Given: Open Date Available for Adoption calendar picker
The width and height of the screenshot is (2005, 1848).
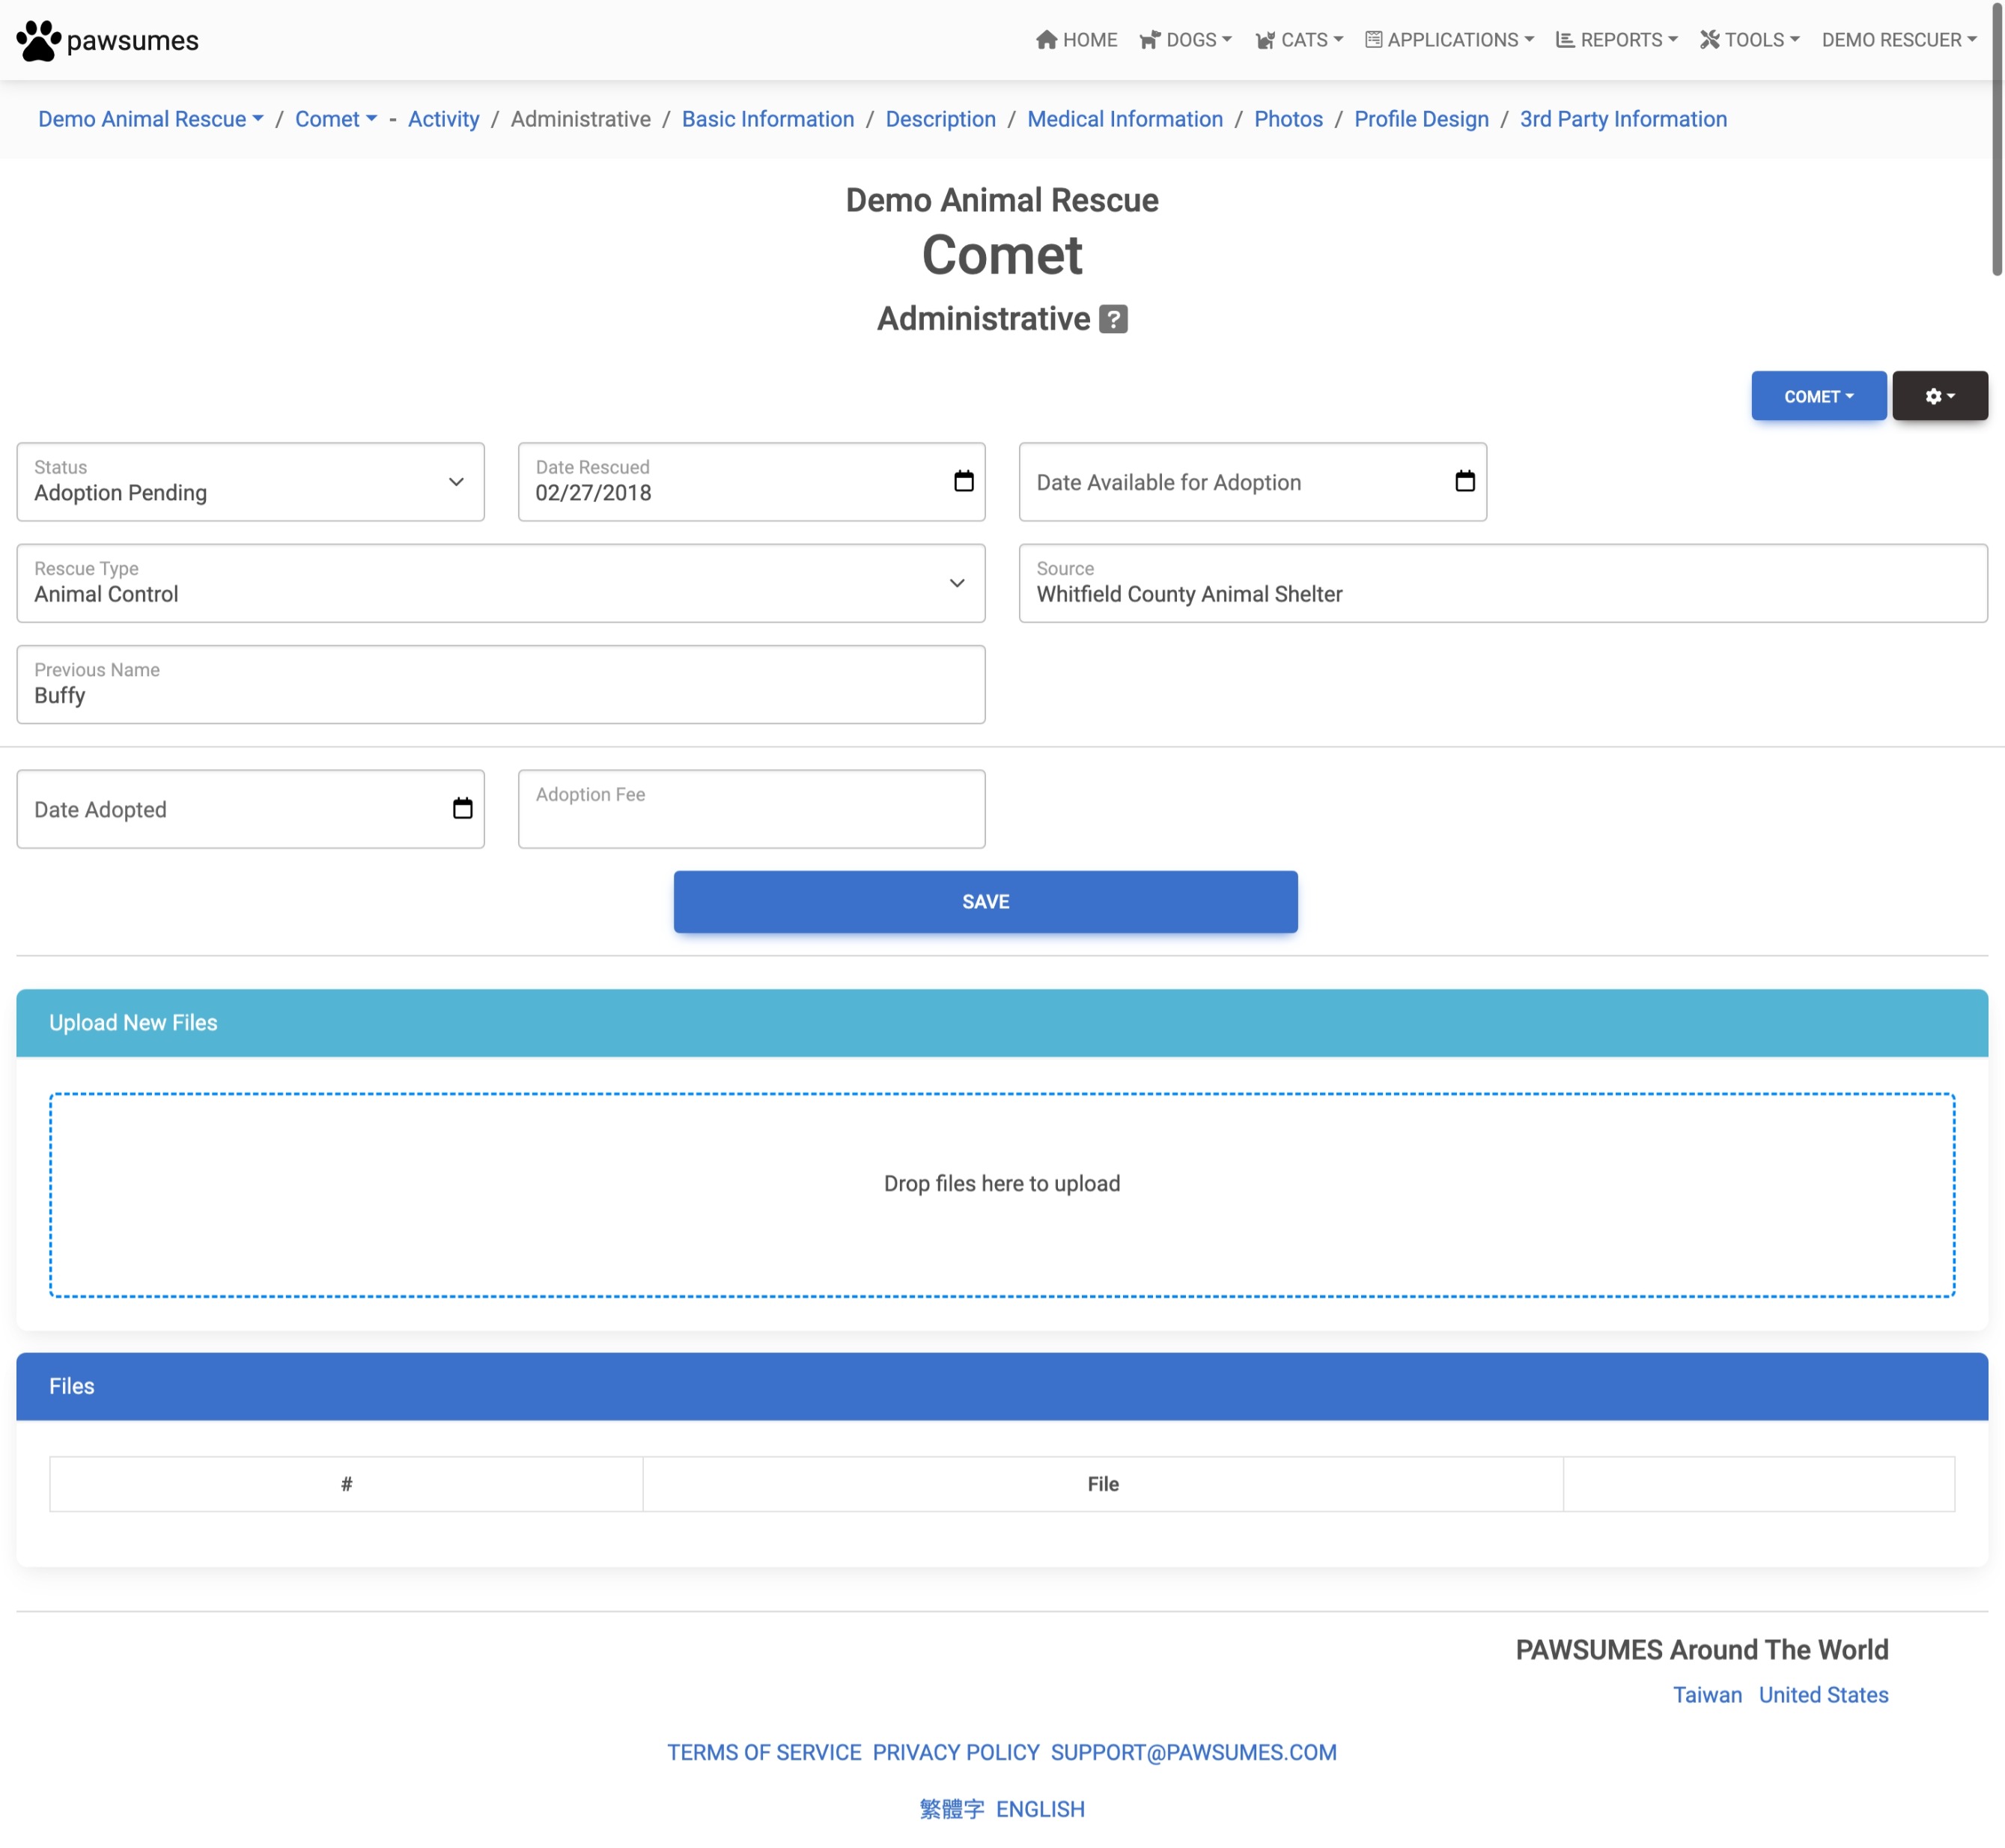Looking at the screenshot, I should (x=1464, y=481).
